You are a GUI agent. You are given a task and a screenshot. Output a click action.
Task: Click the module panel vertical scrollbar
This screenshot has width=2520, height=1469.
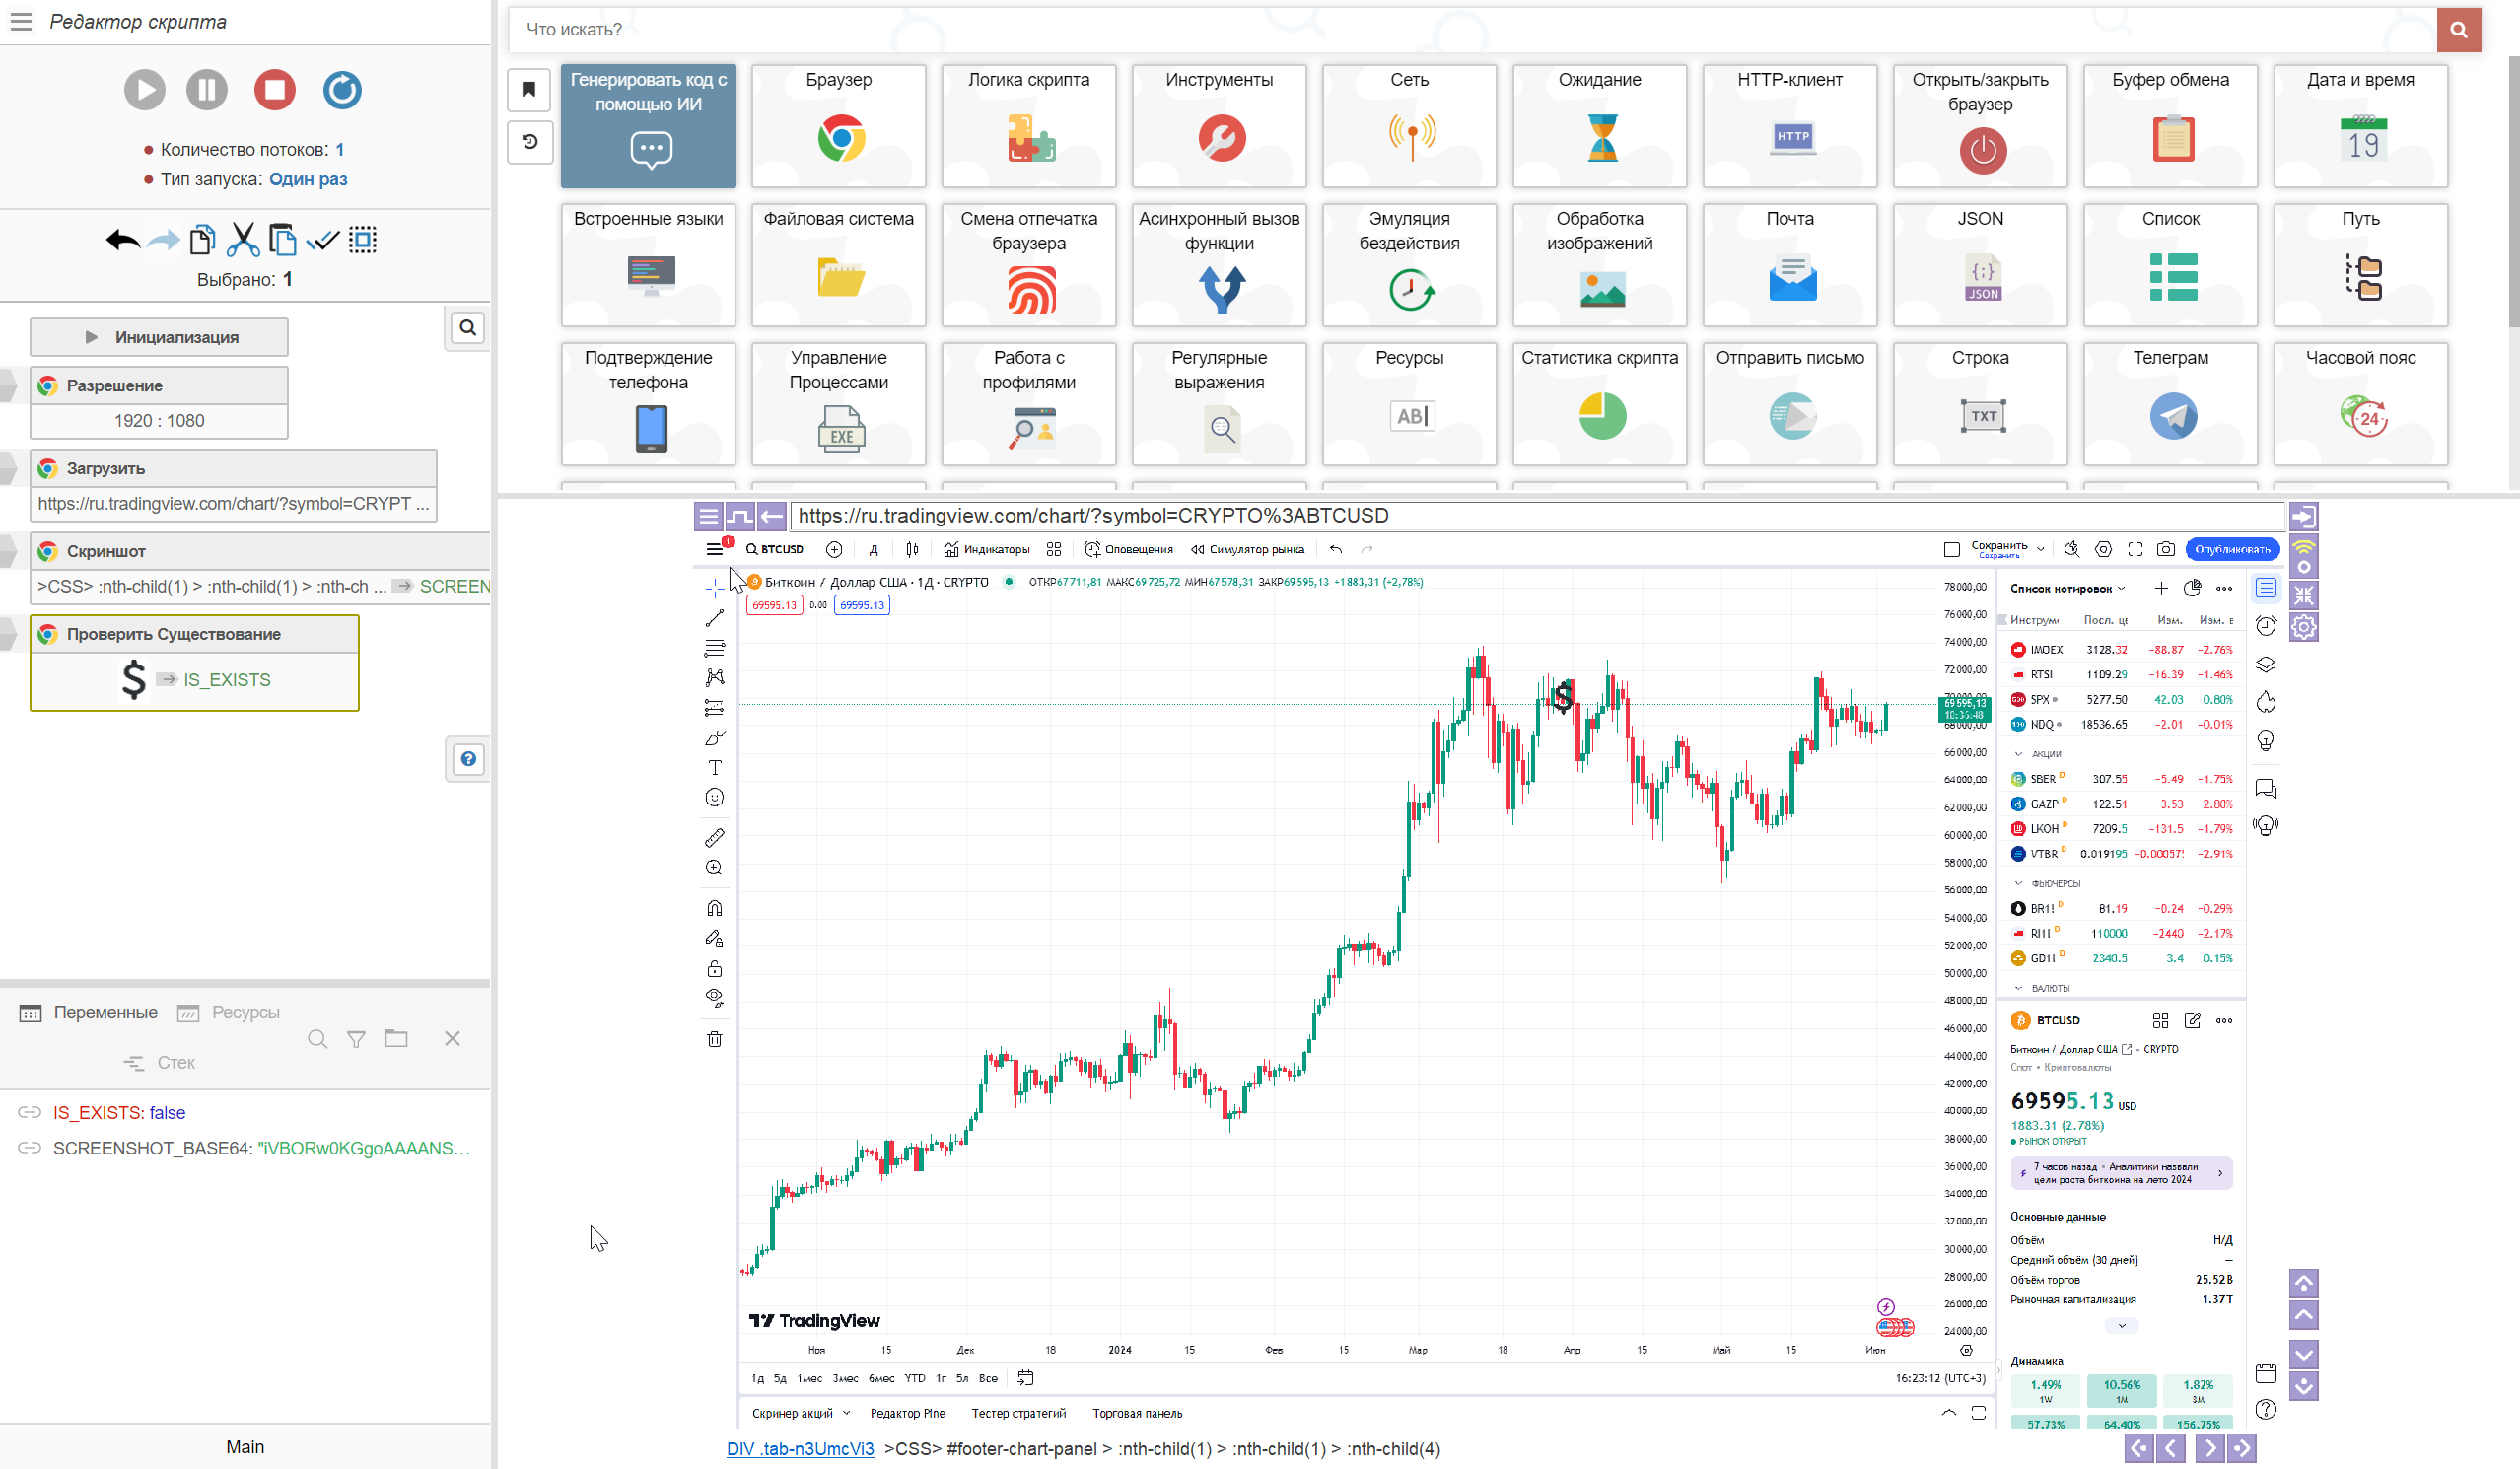(x=2512, y=190)
